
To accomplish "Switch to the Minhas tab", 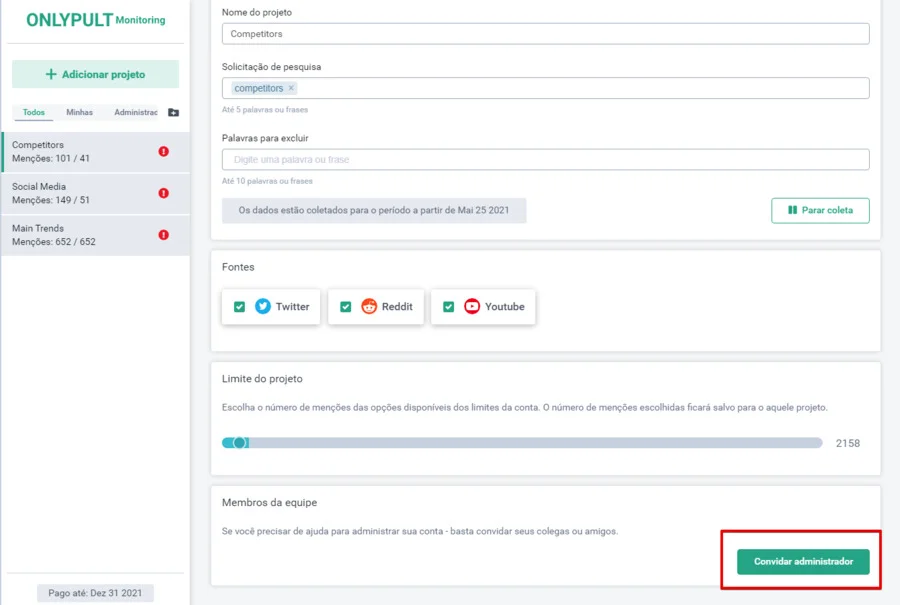I will click(79, 113).
